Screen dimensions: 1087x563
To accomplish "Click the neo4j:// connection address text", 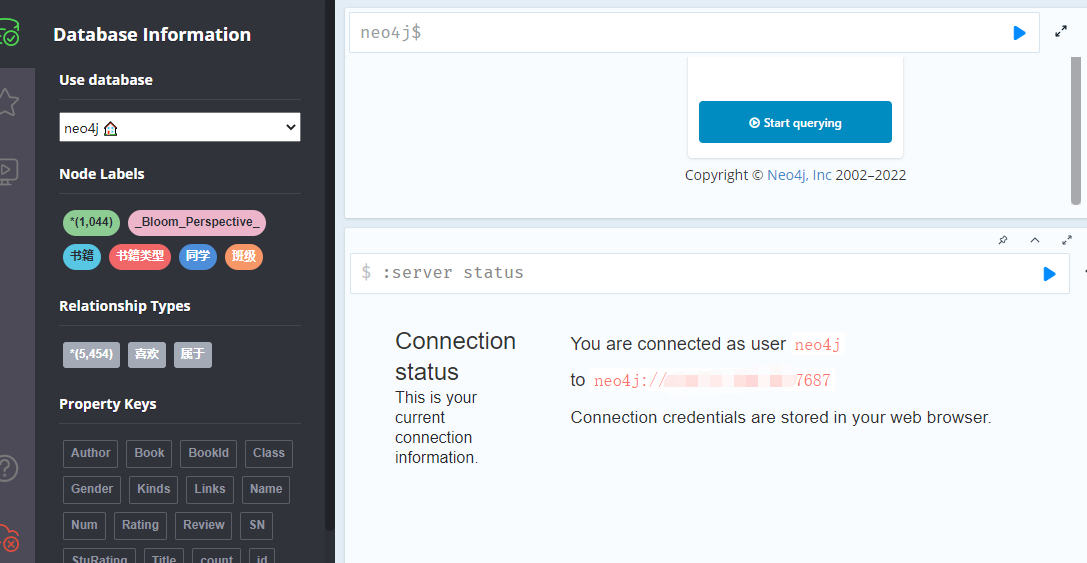I will pyautogui.click(x=712, y=381).
